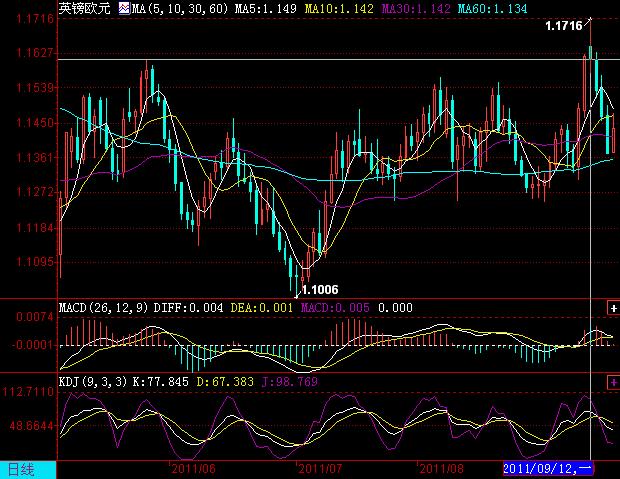Click the 112.7110 KDJ axis label
This screenshot has width=620, height=479.
28,392
